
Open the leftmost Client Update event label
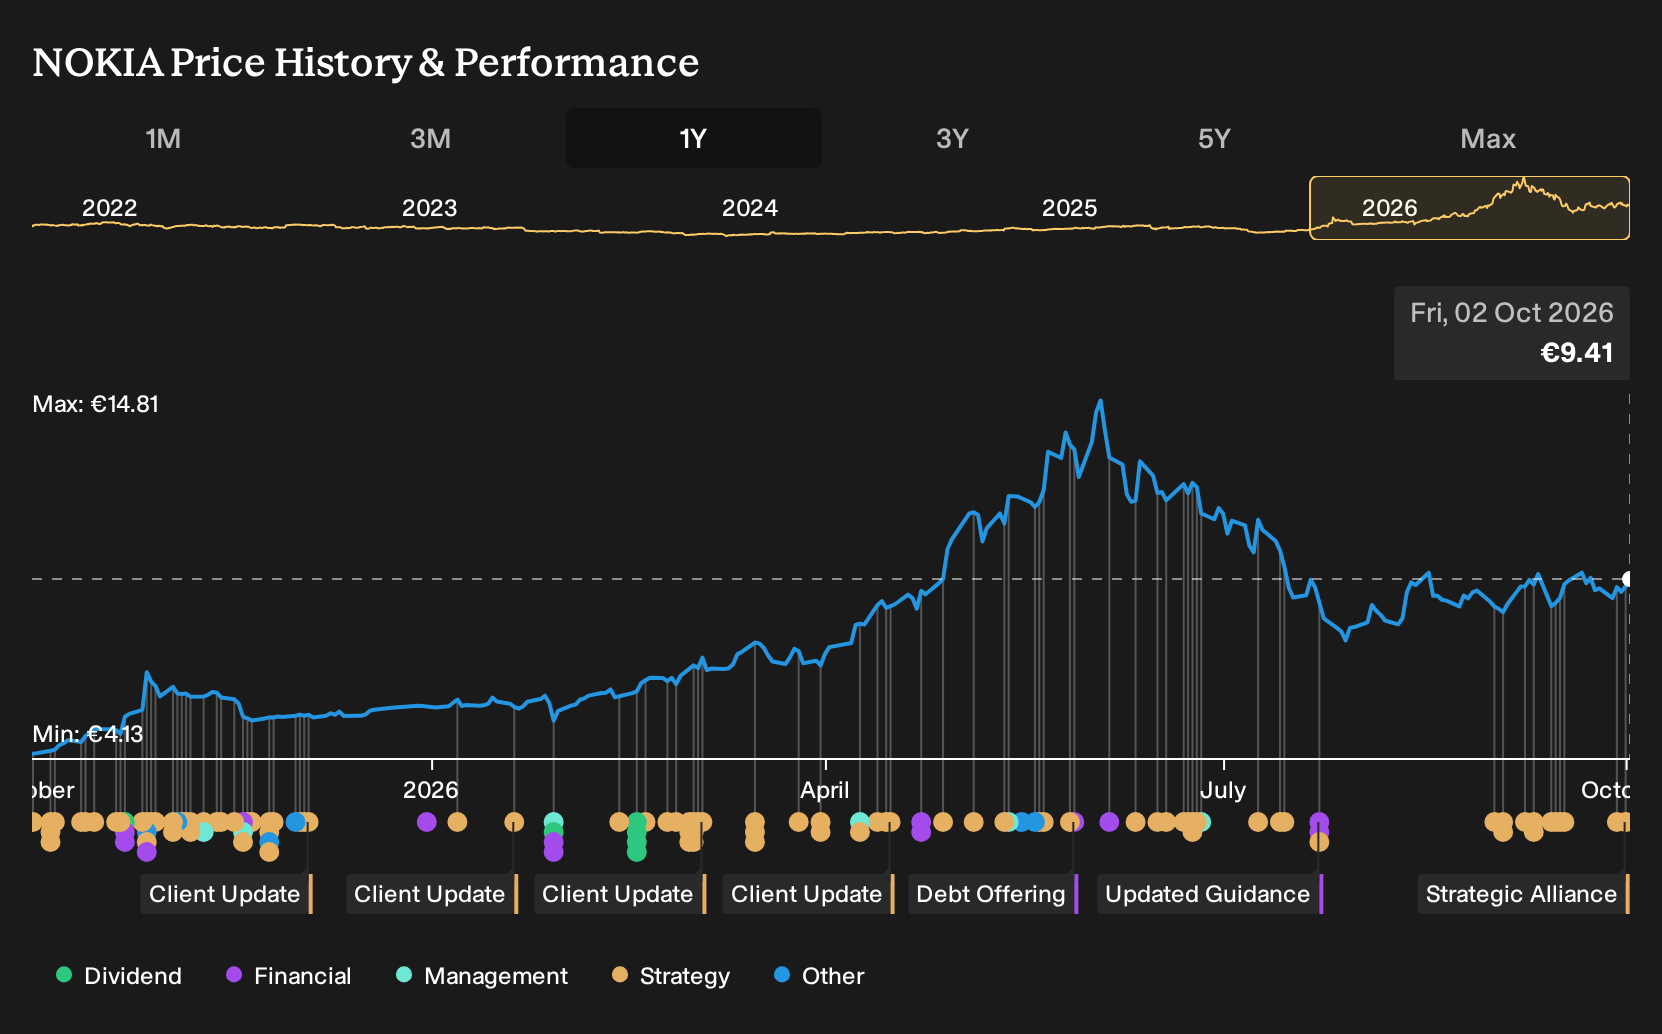click(227, 894)
